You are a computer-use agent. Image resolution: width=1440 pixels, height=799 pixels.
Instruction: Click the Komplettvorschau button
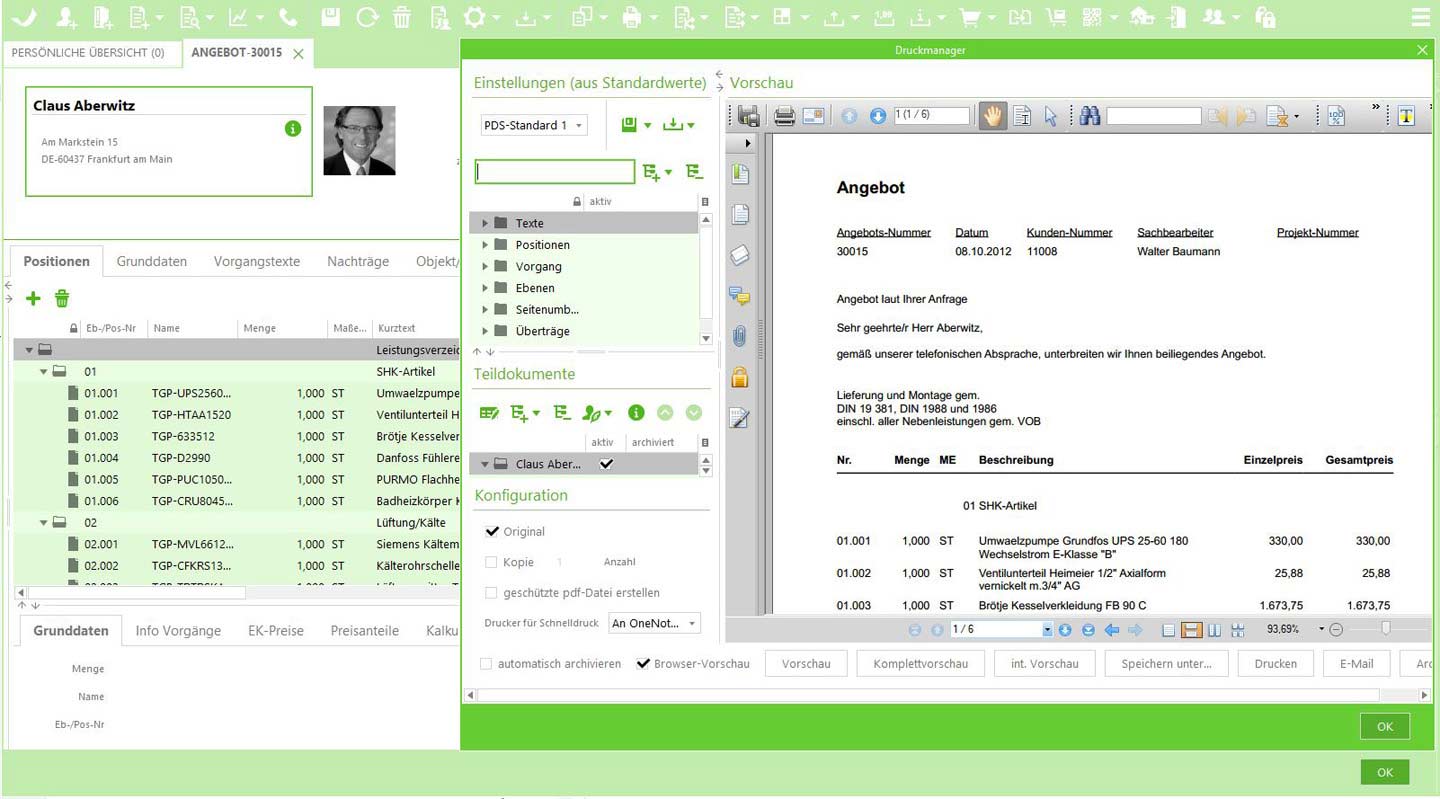(920, 664)
